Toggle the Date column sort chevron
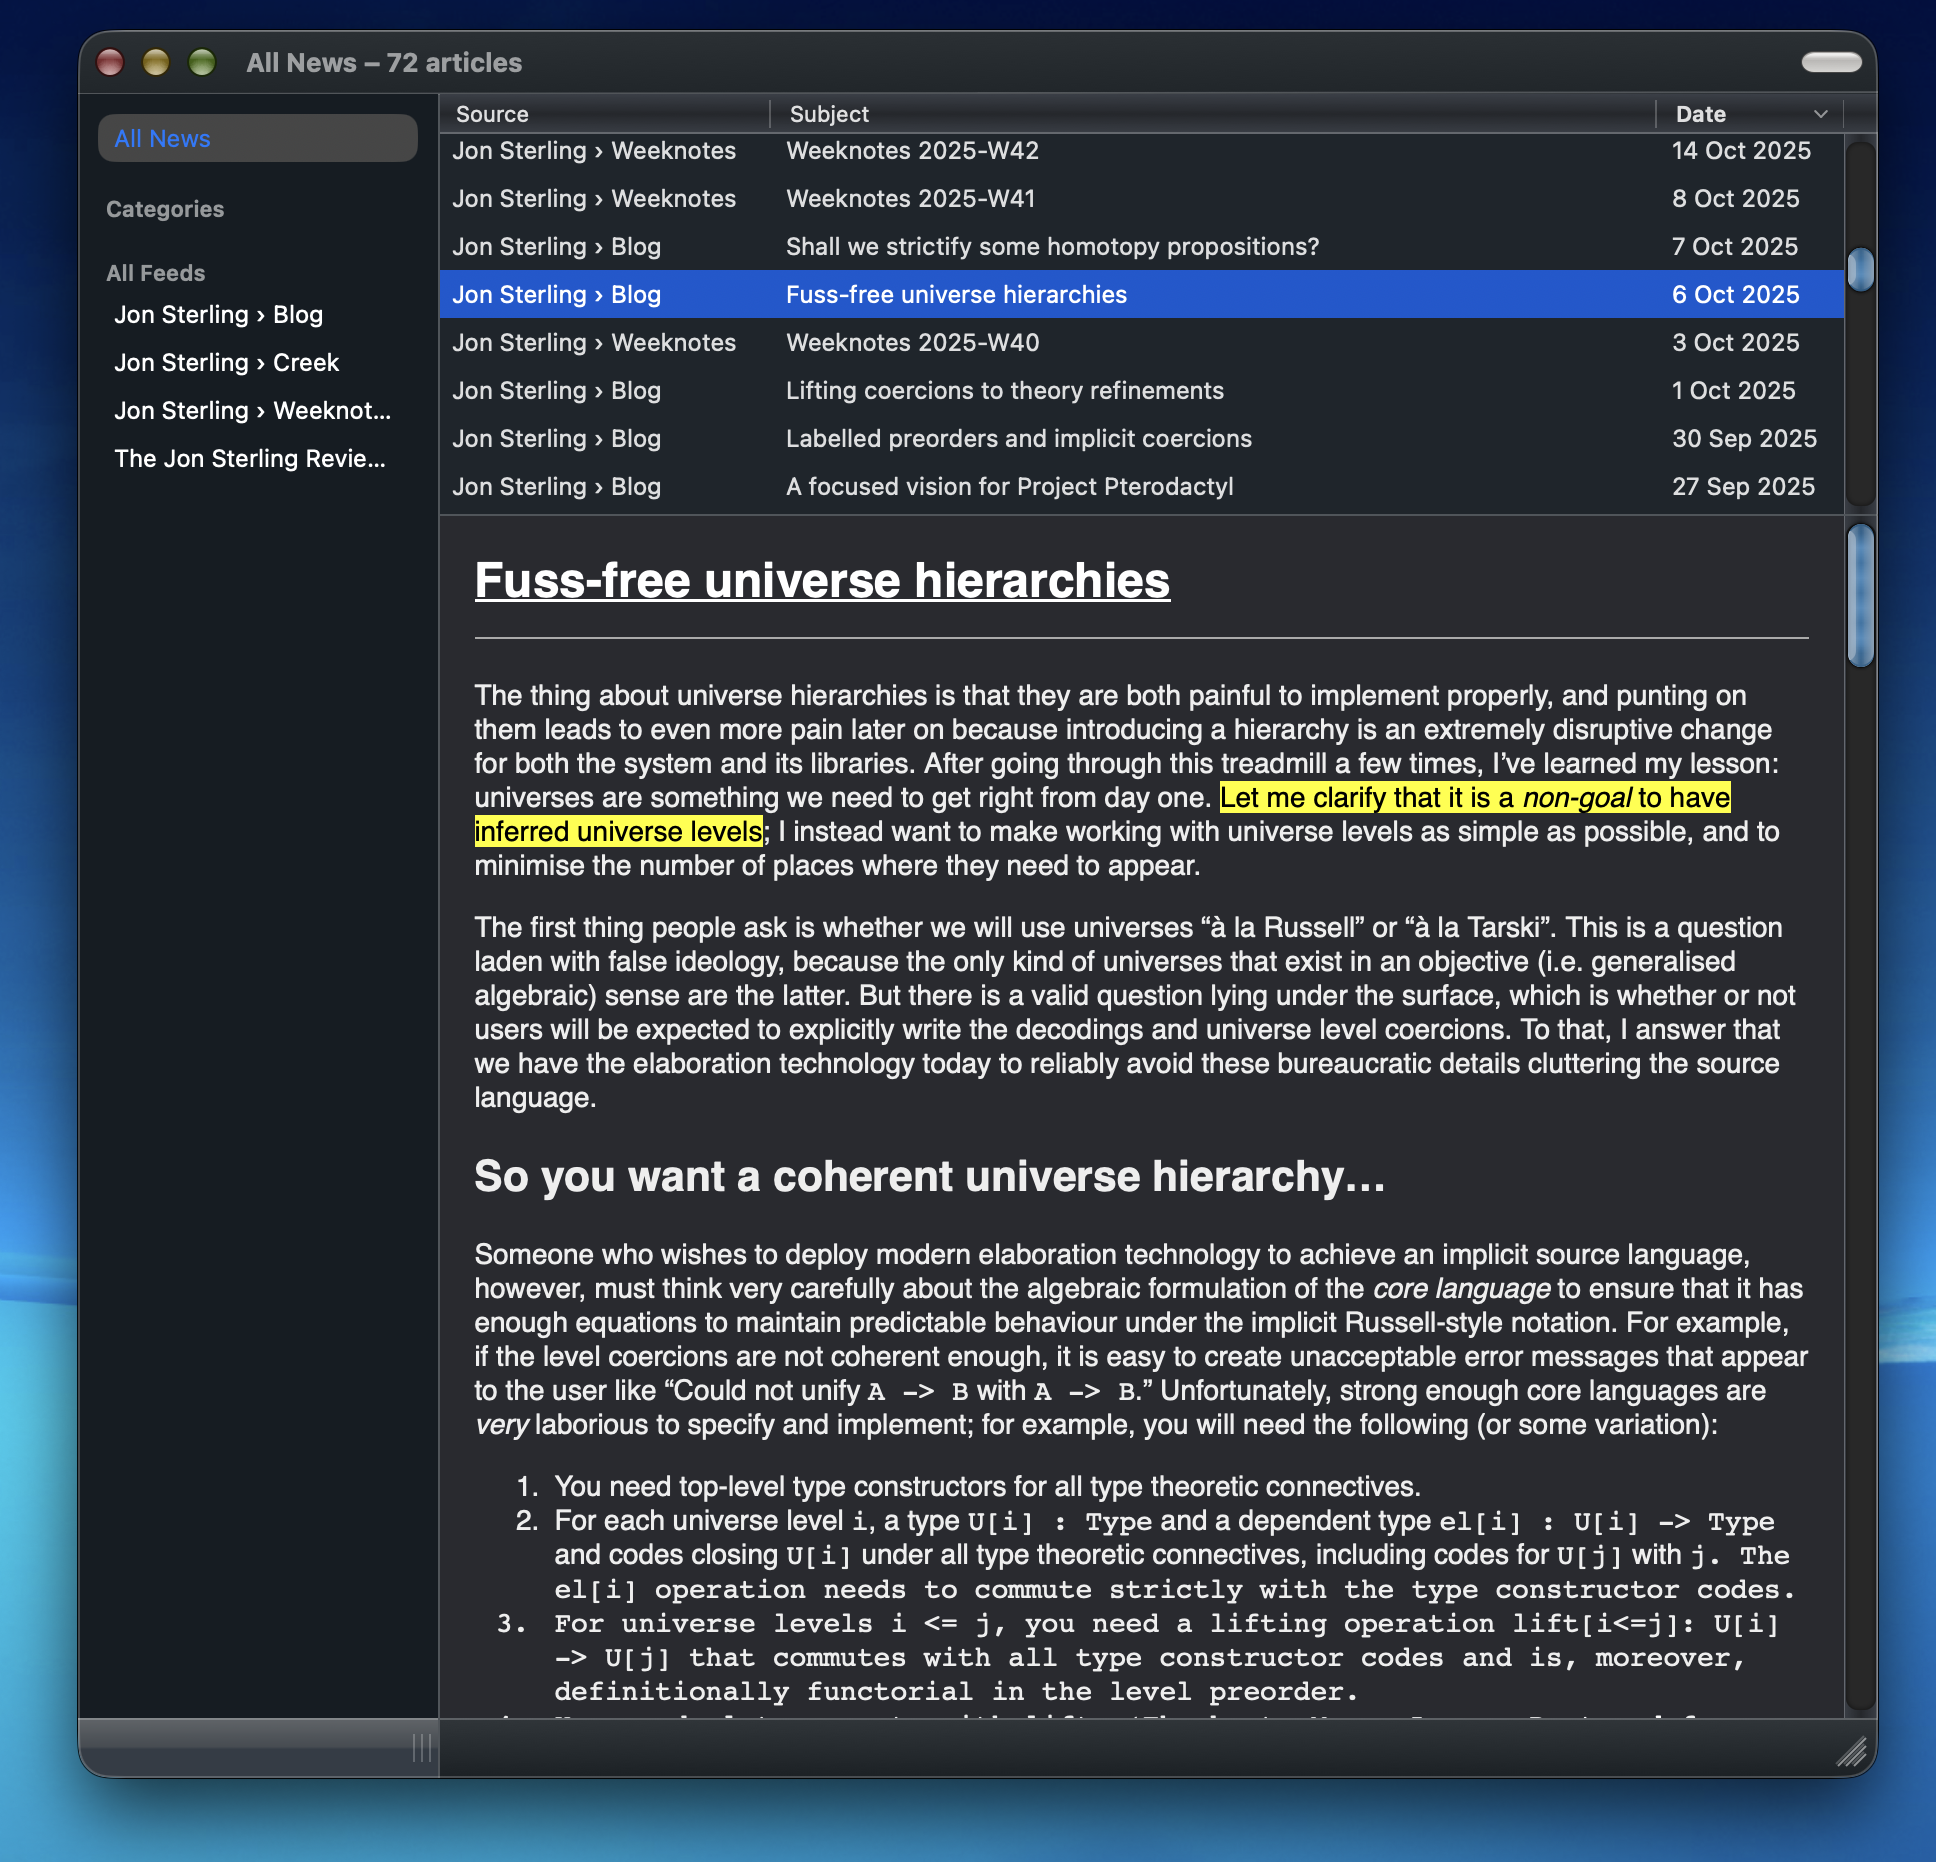This screenshot has height=1862, width=1936. click(1820, 114)
